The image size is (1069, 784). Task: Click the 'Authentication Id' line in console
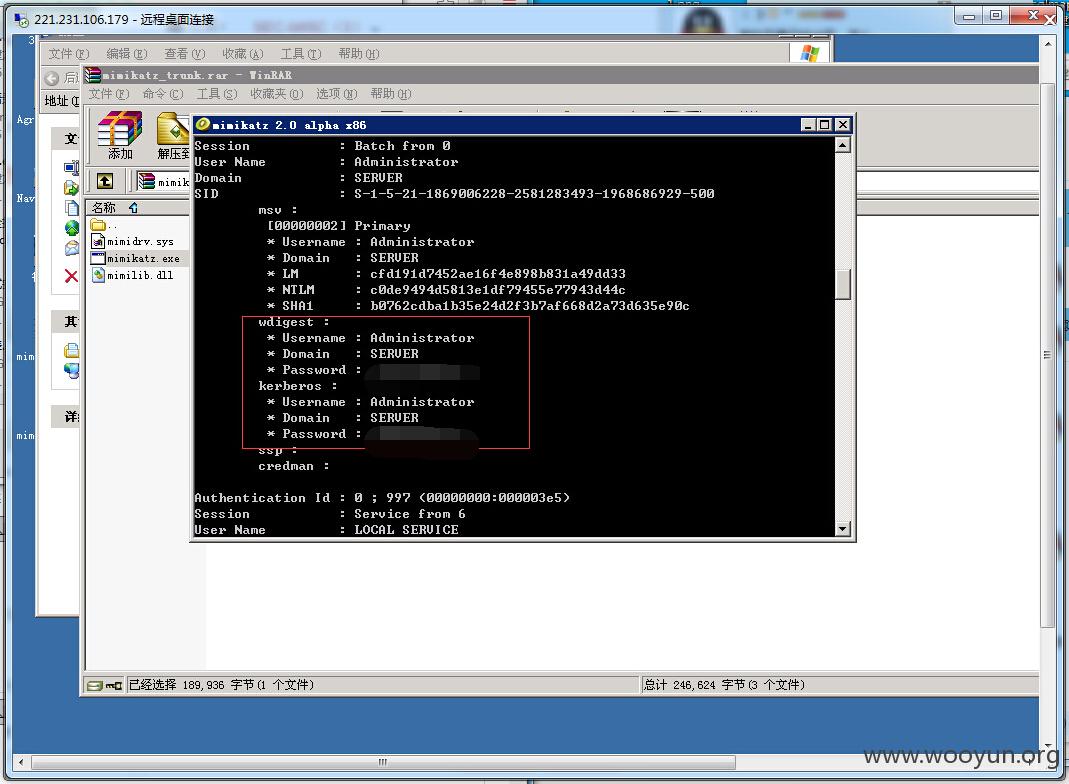(382, 498)
